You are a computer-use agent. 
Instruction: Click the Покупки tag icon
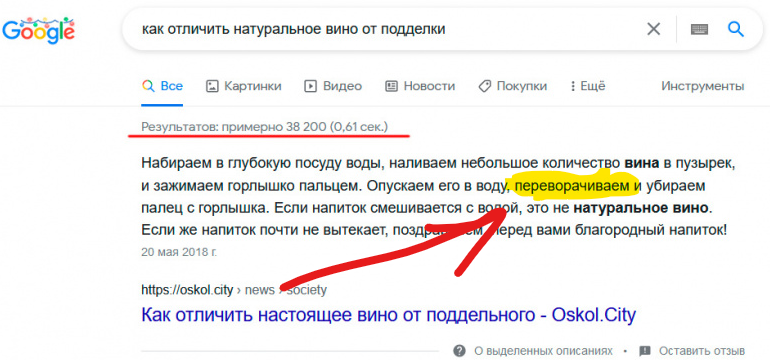point(484,86)
